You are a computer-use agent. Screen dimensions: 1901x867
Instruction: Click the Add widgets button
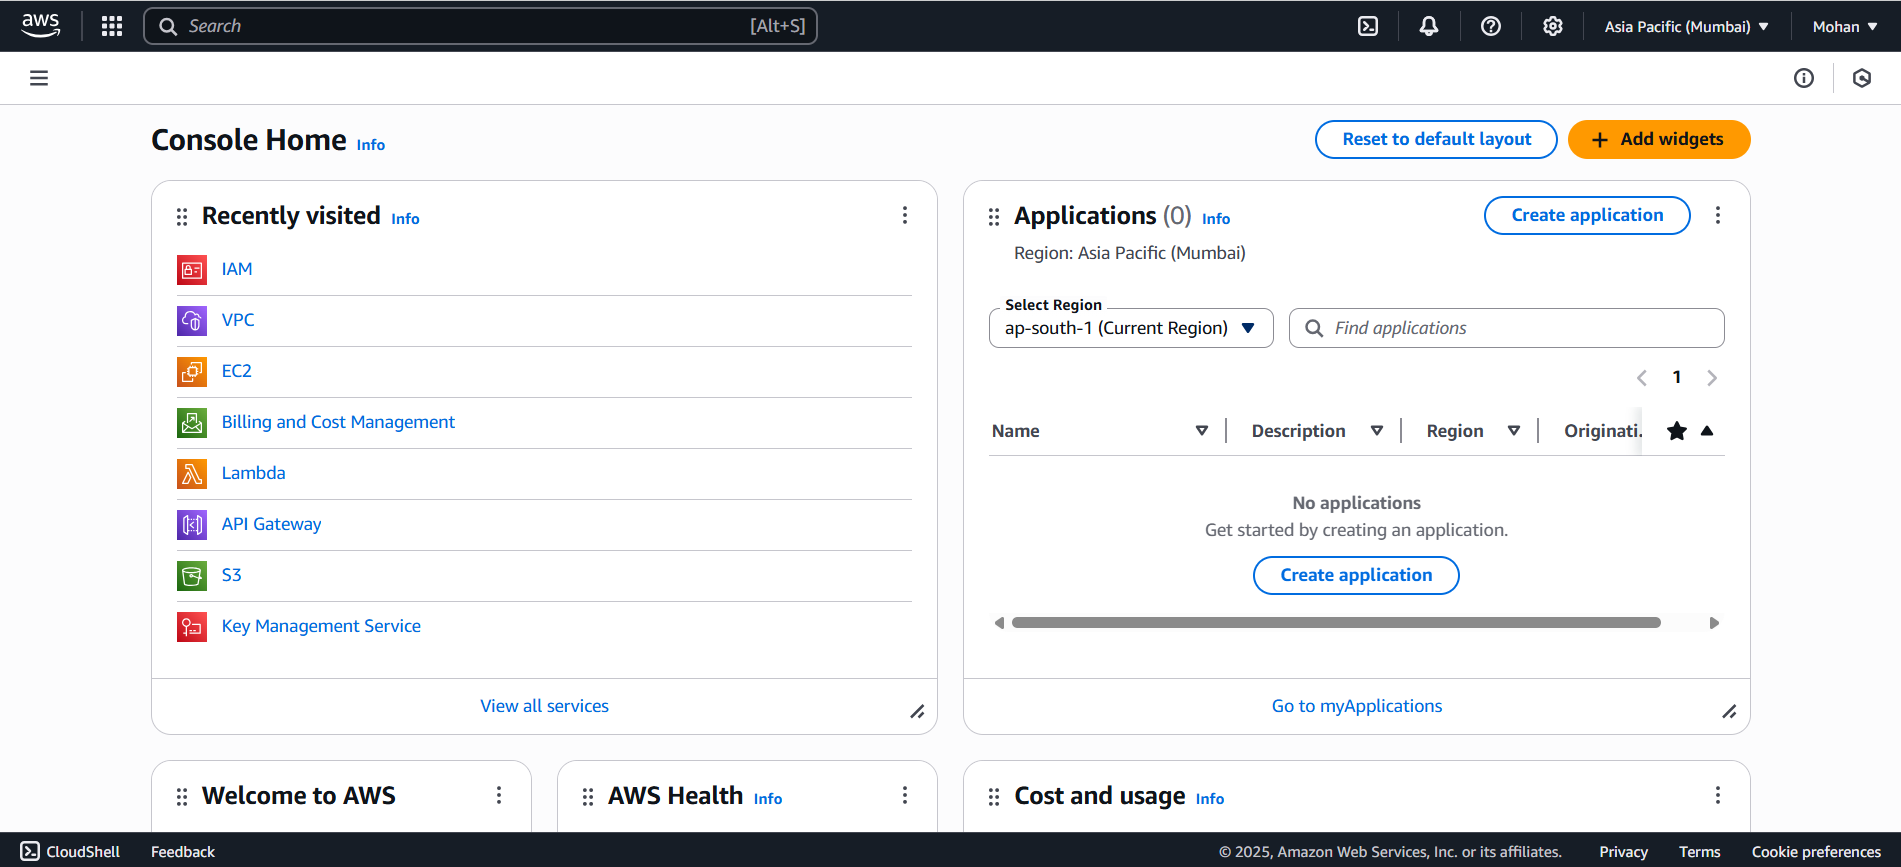[x=1659, y=139]
